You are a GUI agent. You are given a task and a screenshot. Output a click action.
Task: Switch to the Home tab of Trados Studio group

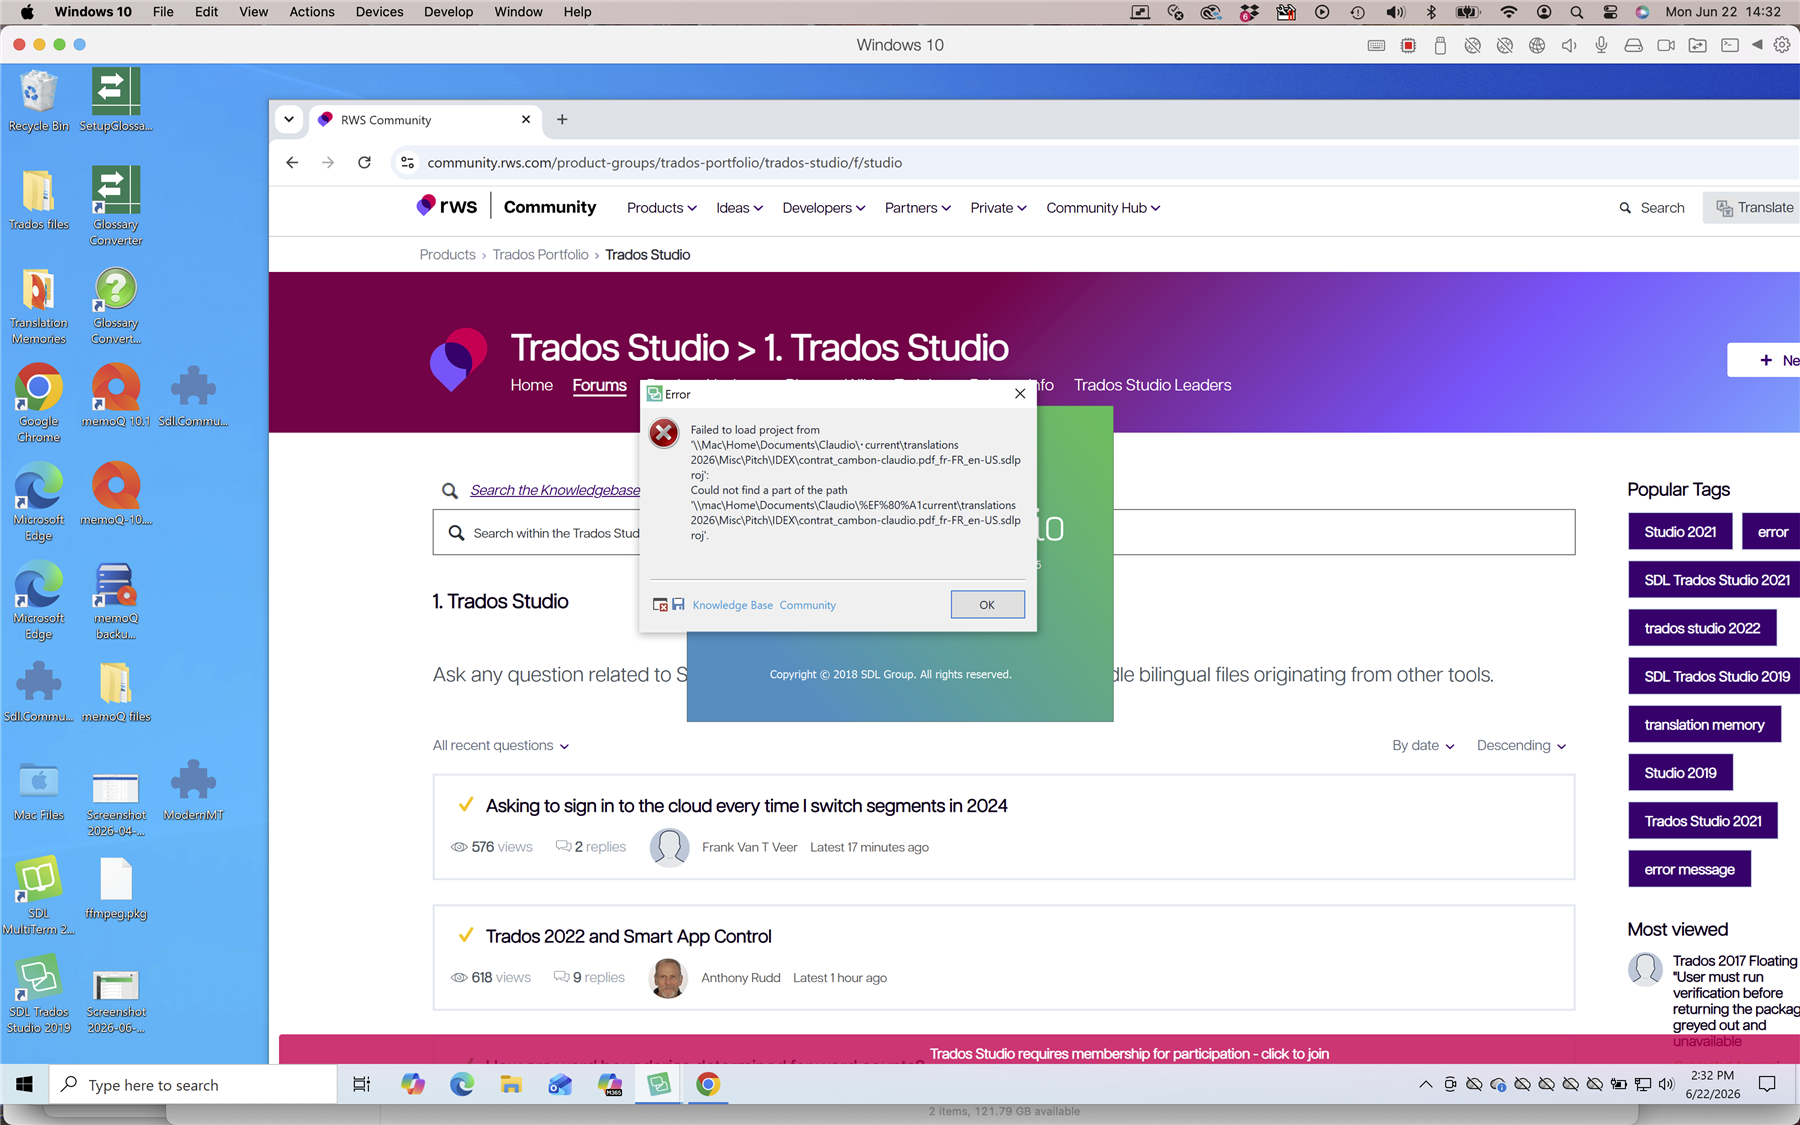531,385
